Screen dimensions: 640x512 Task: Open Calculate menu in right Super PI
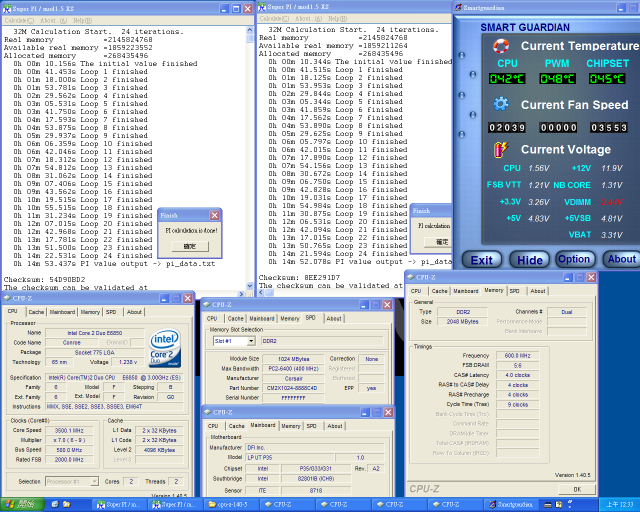274,18
